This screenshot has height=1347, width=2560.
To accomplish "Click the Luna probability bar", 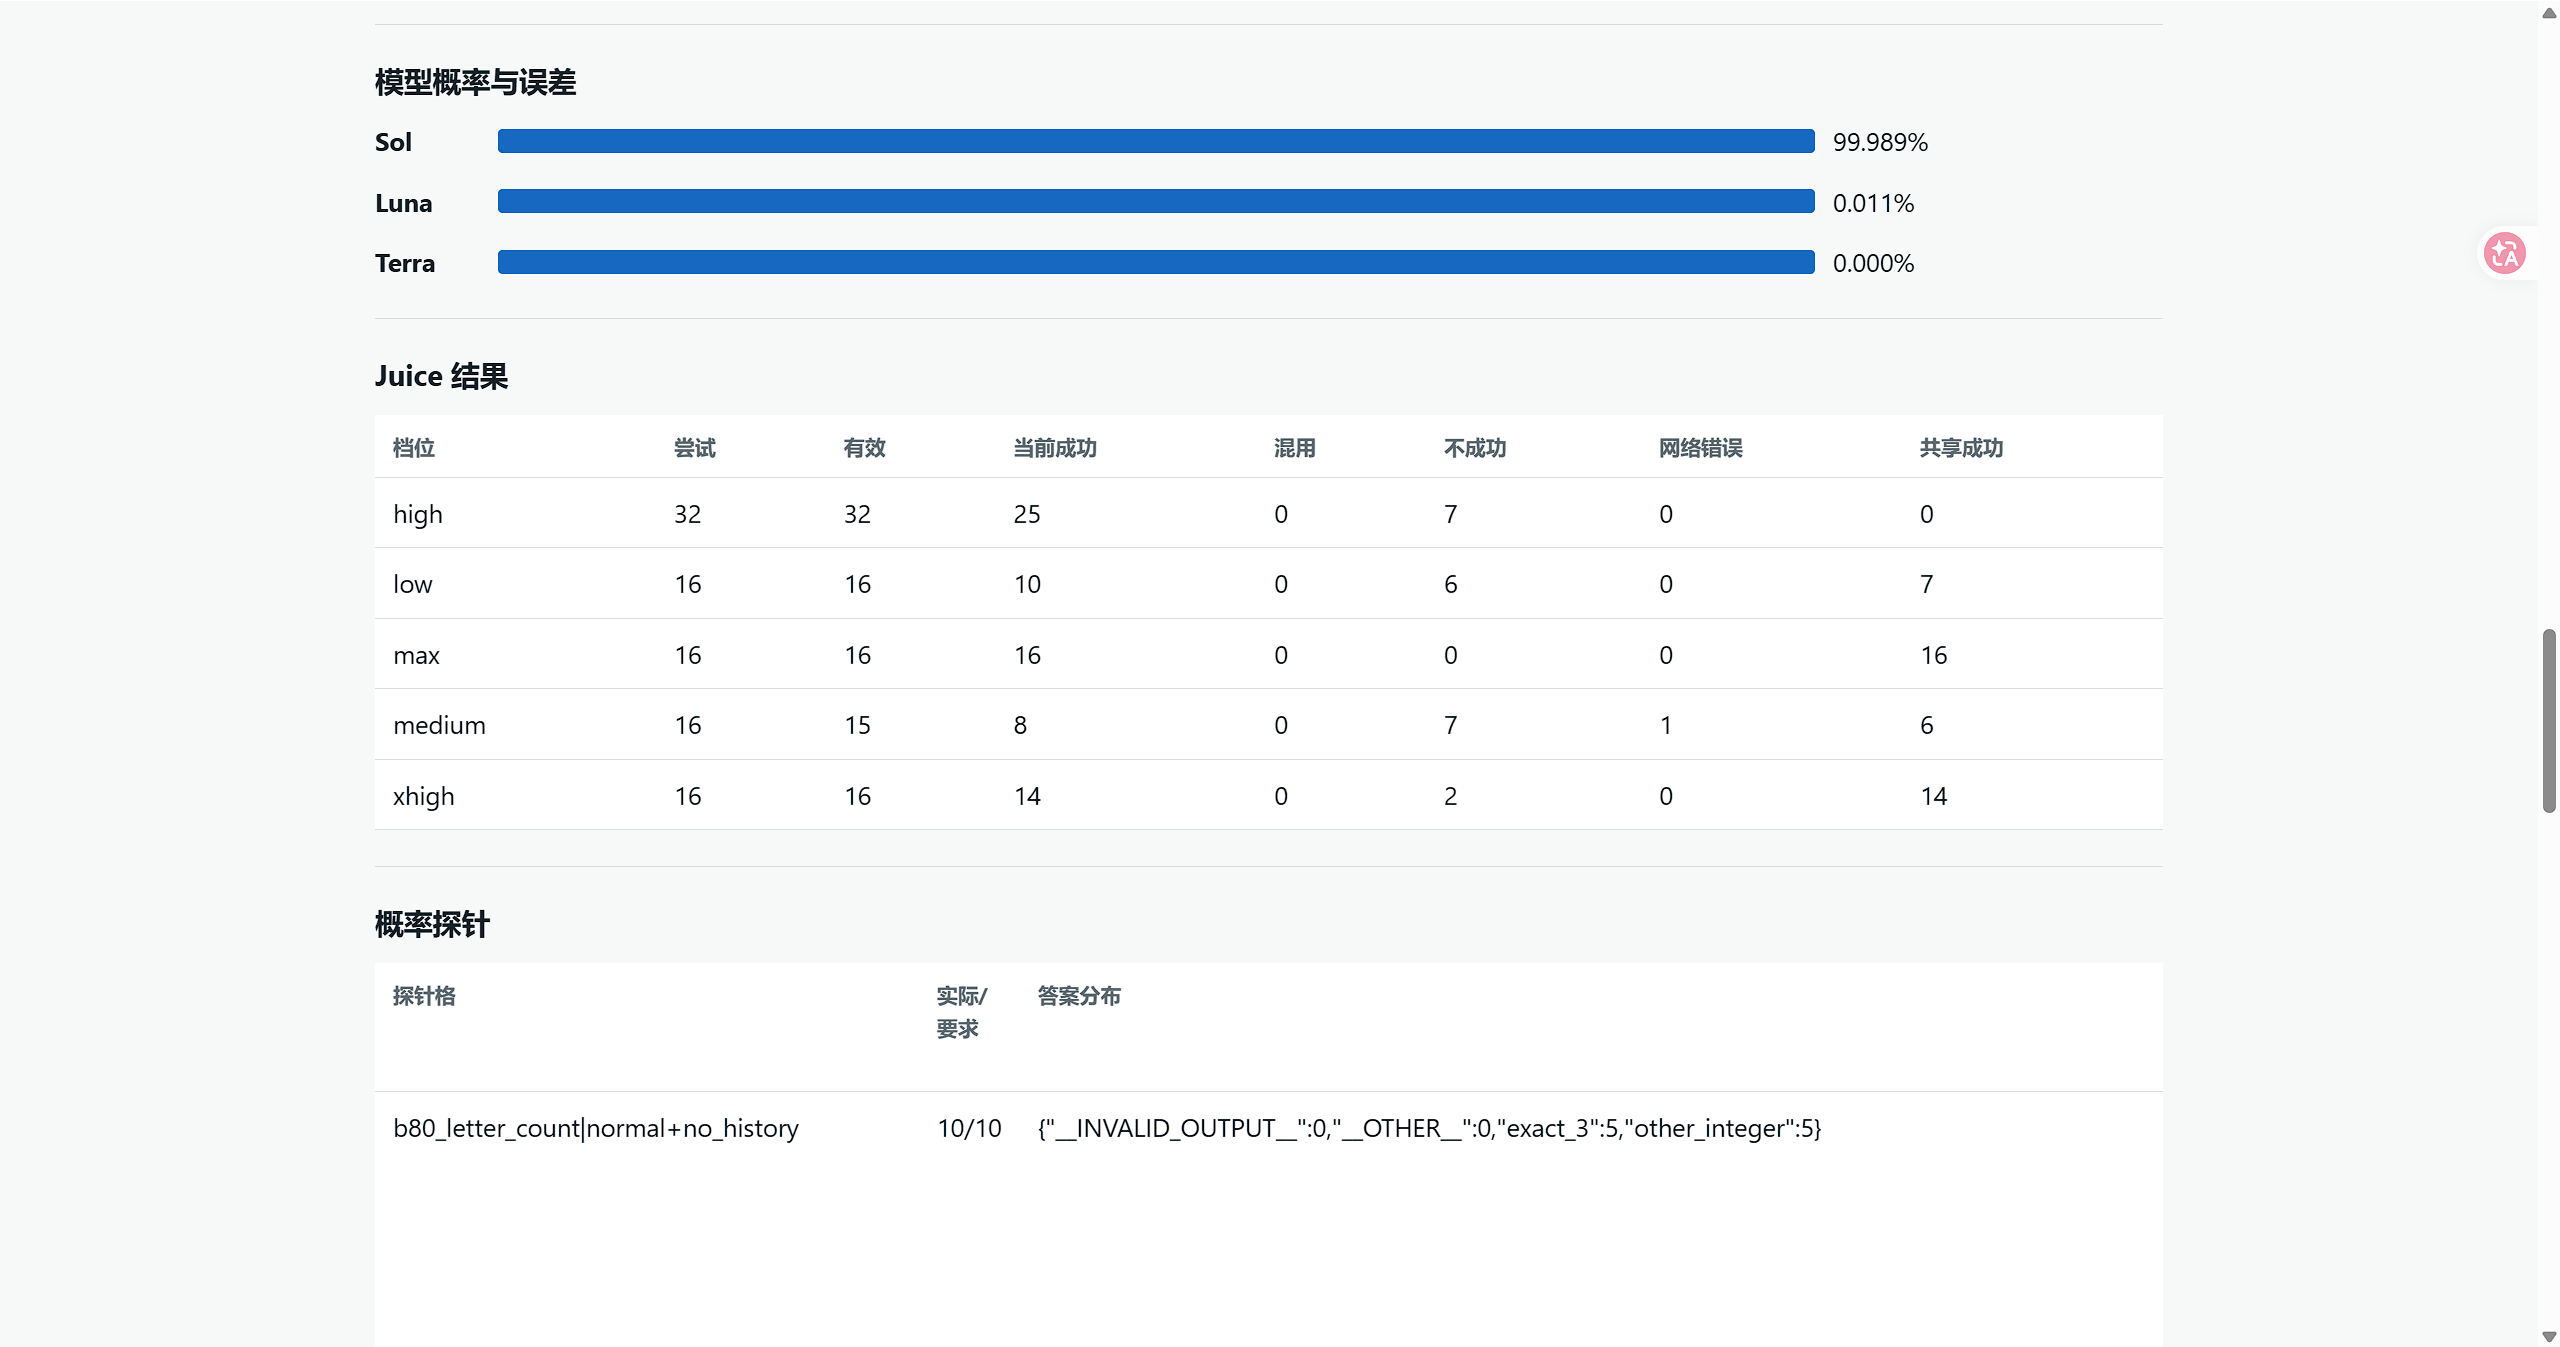I will (1156, 202).
